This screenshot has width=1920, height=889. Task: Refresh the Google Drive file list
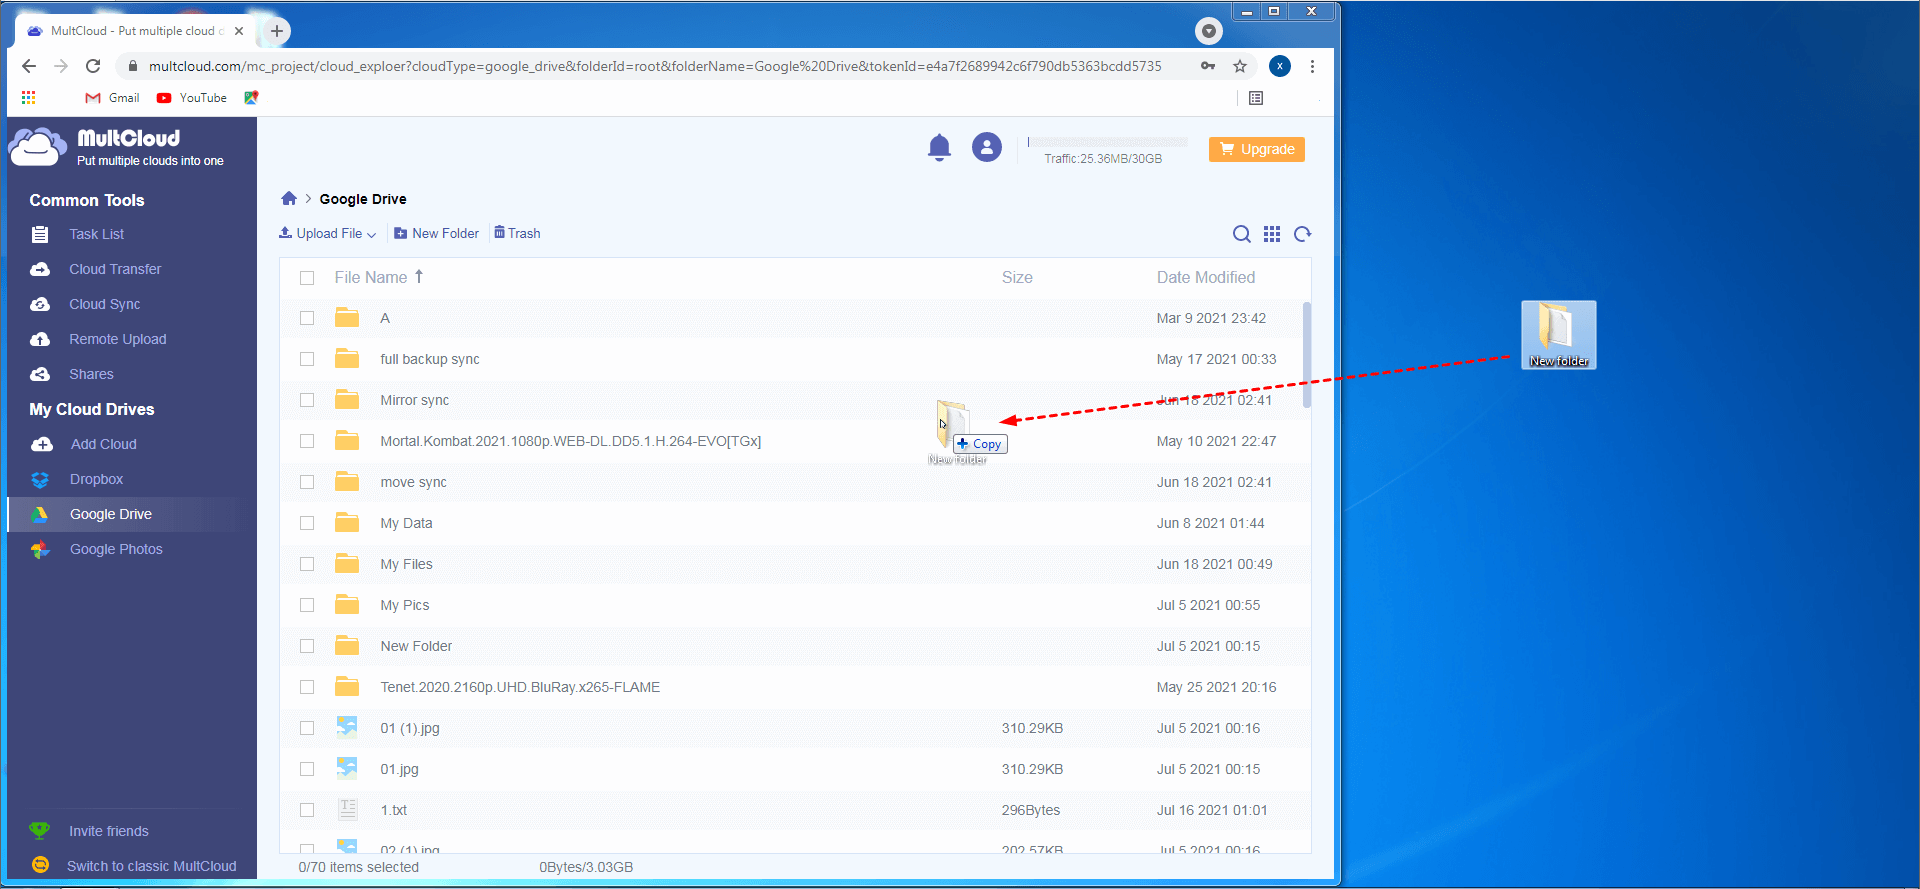click(1302, 234)
